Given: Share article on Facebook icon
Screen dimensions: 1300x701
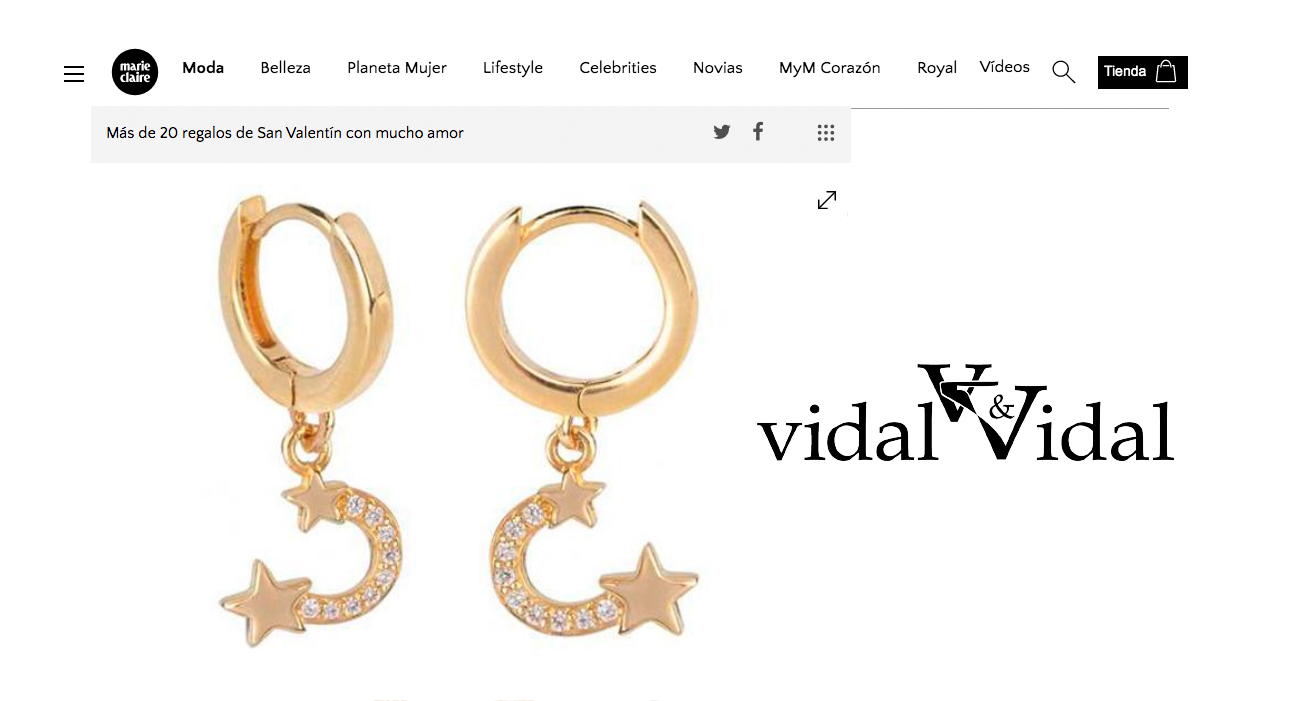Looking at the screenshot, I should 758,131.
